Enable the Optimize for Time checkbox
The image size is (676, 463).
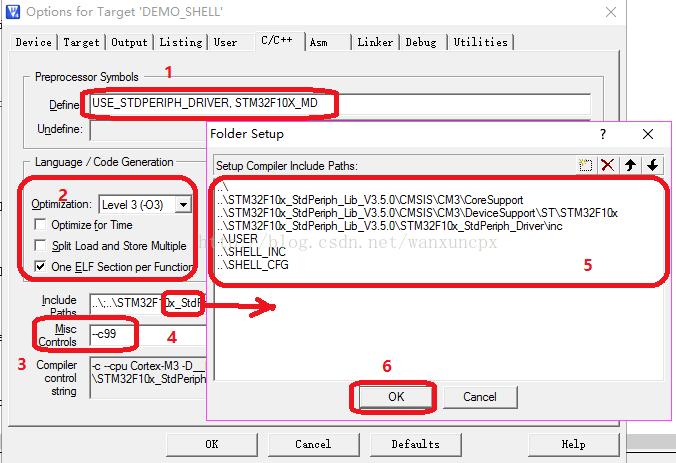pos(40,225)
